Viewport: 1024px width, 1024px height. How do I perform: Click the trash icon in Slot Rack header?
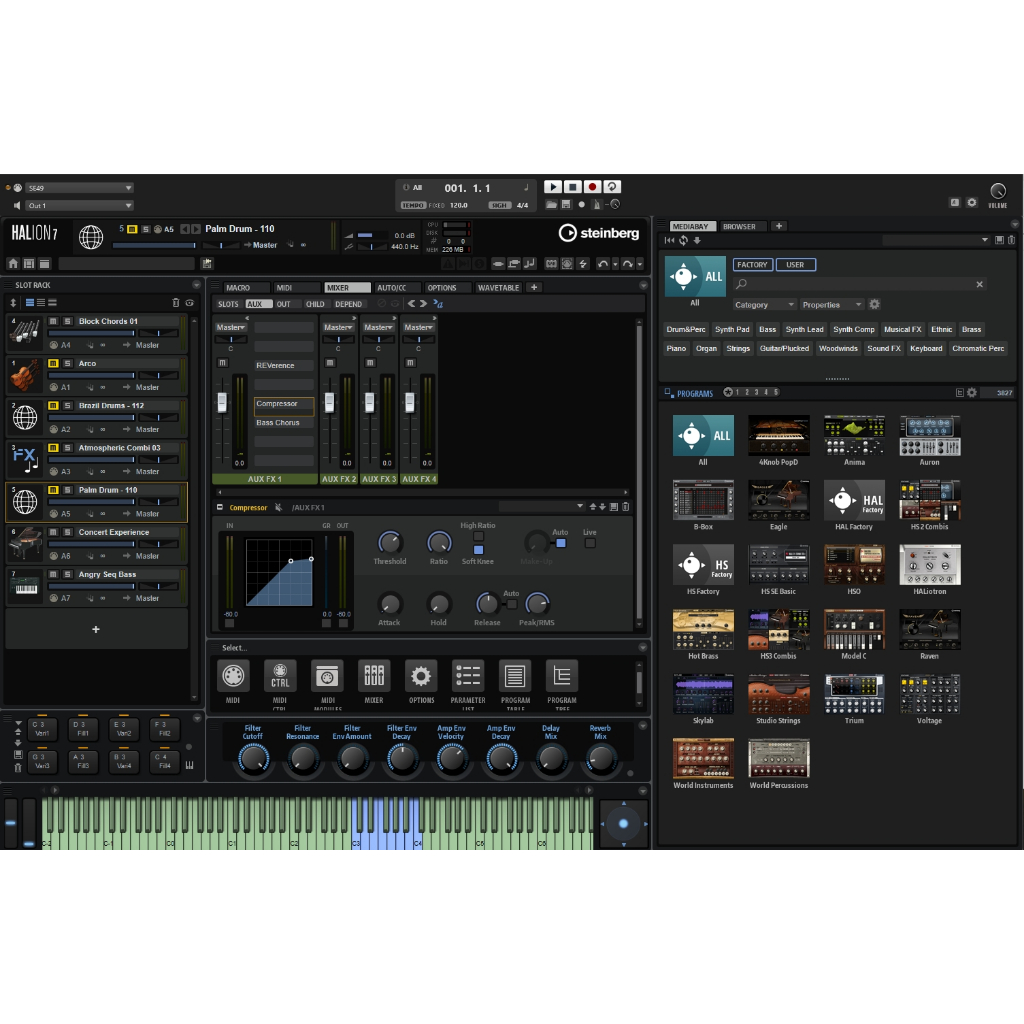176,302
